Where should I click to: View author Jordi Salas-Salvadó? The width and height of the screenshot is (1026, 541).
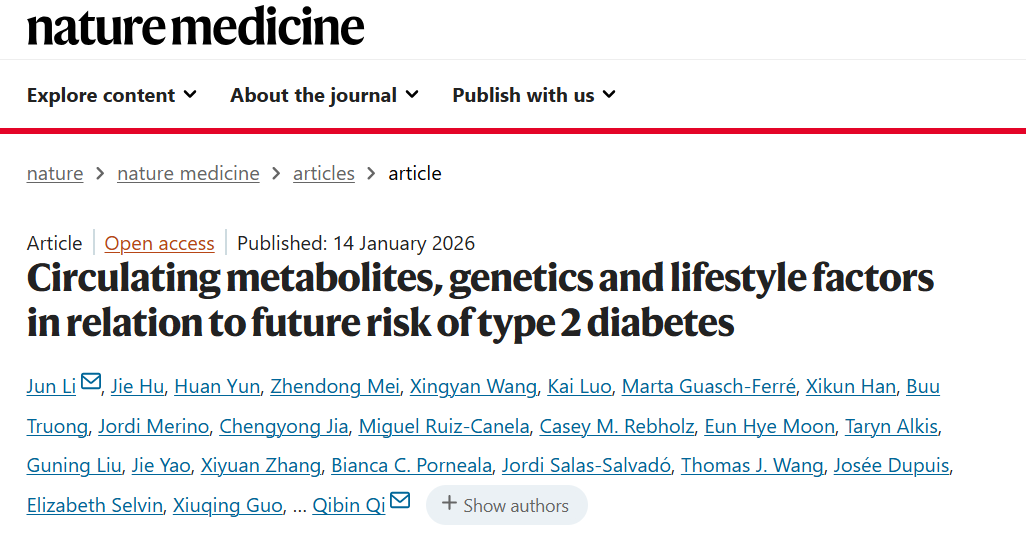point(586,465)
